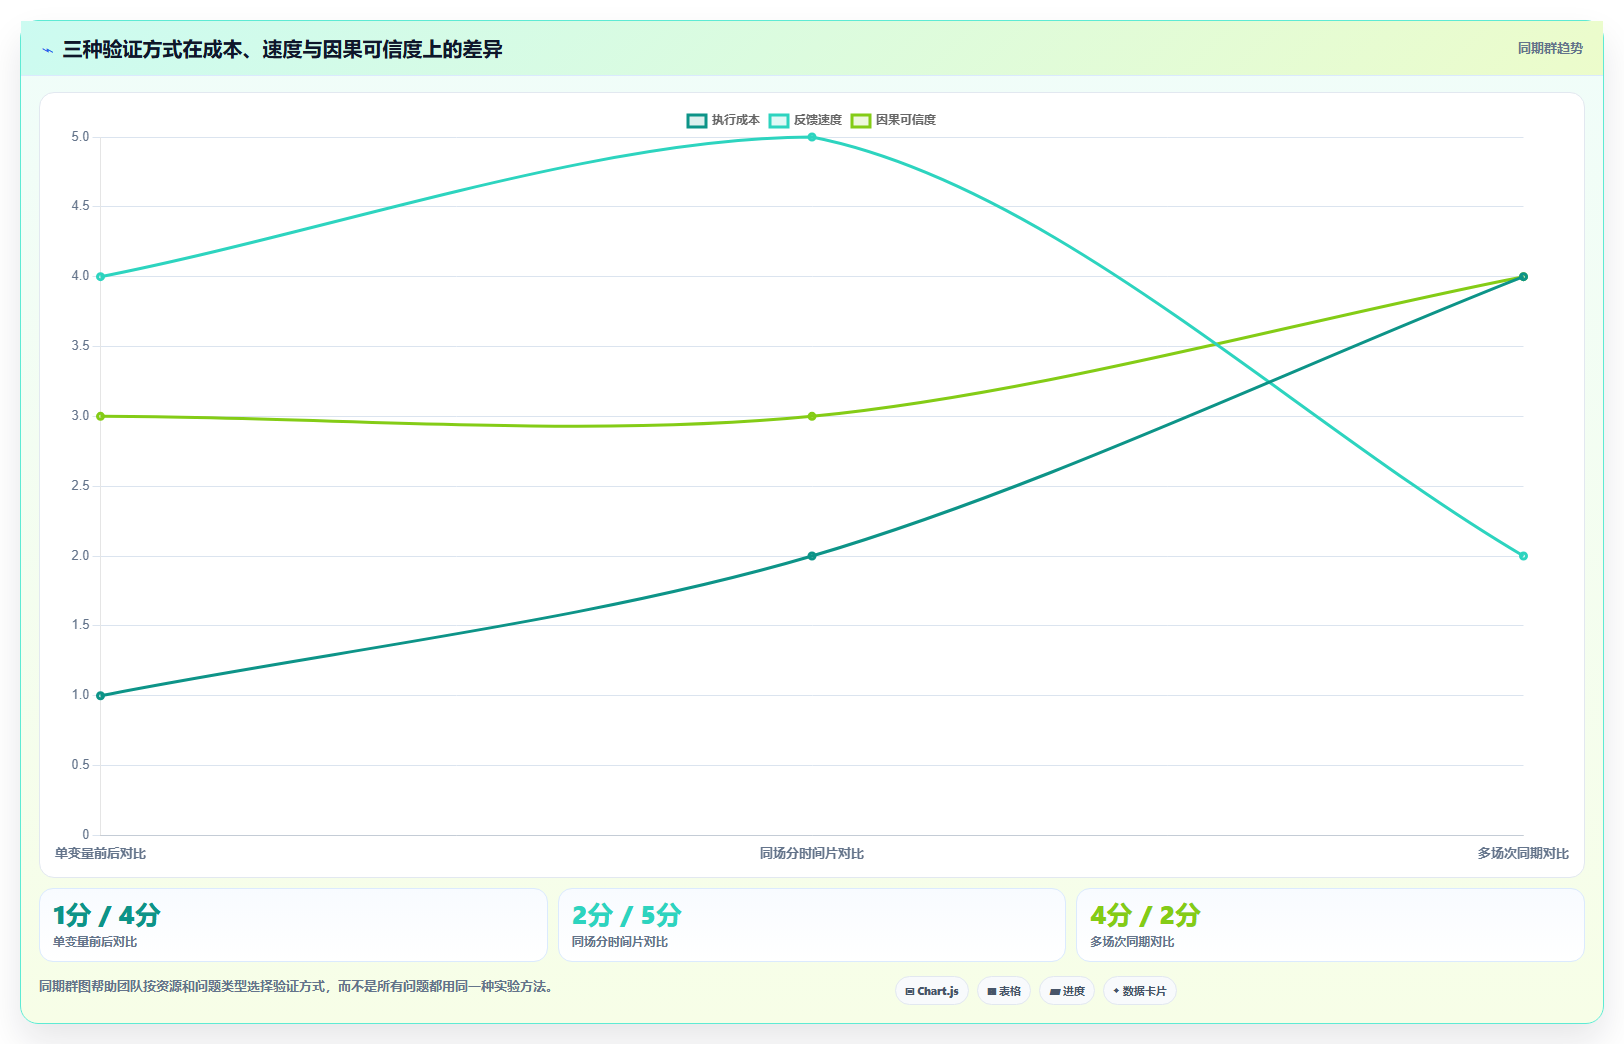Select the 数据卡片 tag chip

pos(1140,991)
